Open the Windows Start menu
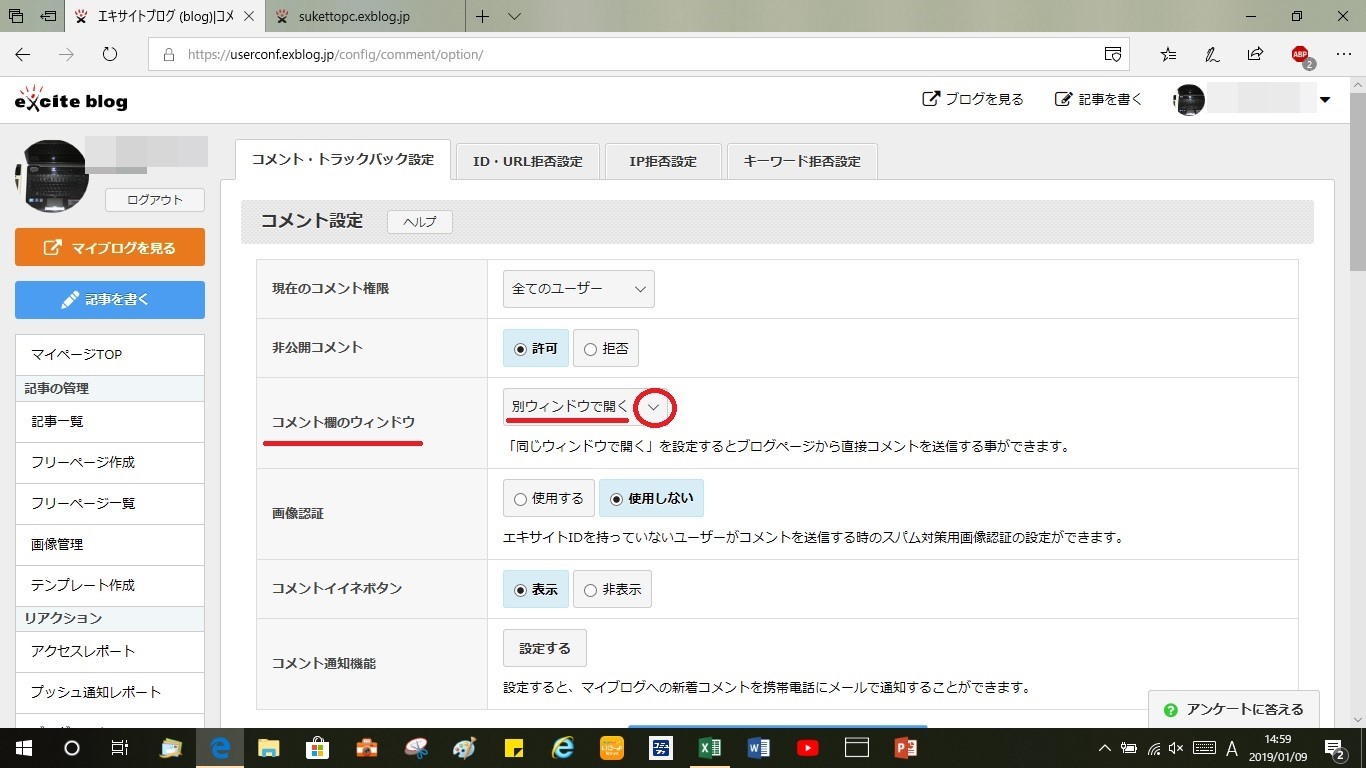This screenshot has height=768, width=1366. pyautogui.click(x=23, y=747)
